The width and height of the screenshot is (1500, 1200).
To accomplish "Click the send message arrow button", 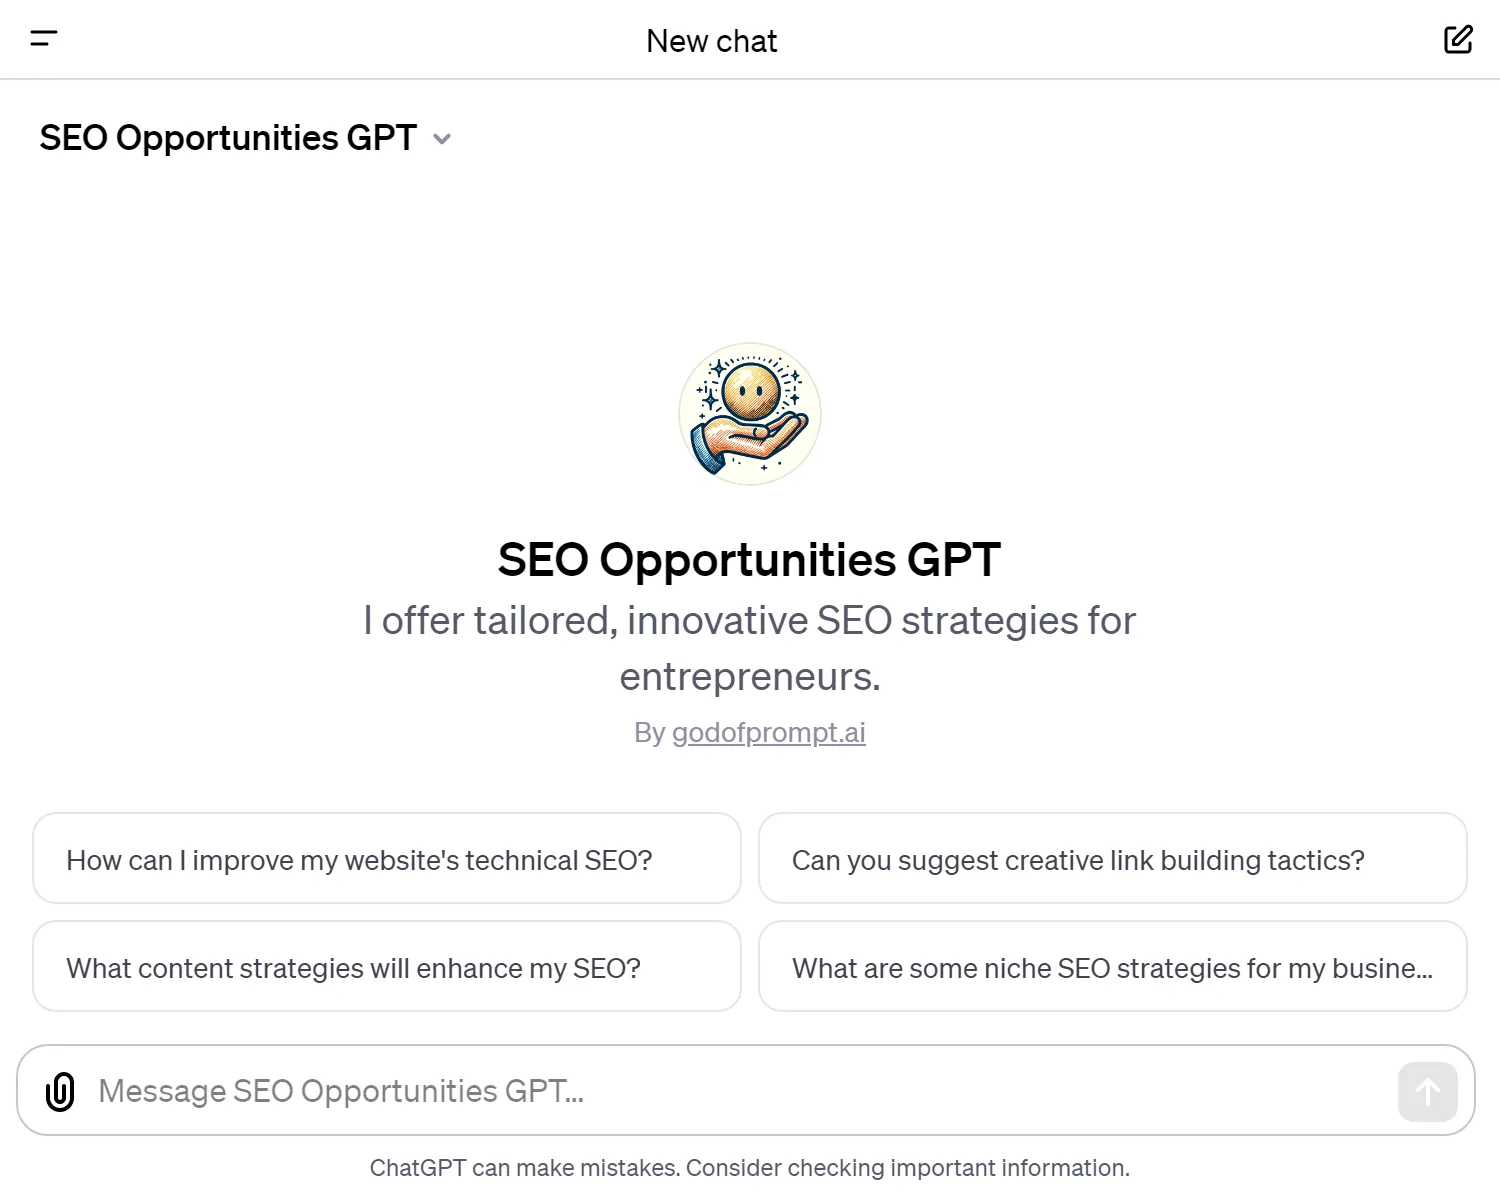I will click(x=1427, y=1091).
